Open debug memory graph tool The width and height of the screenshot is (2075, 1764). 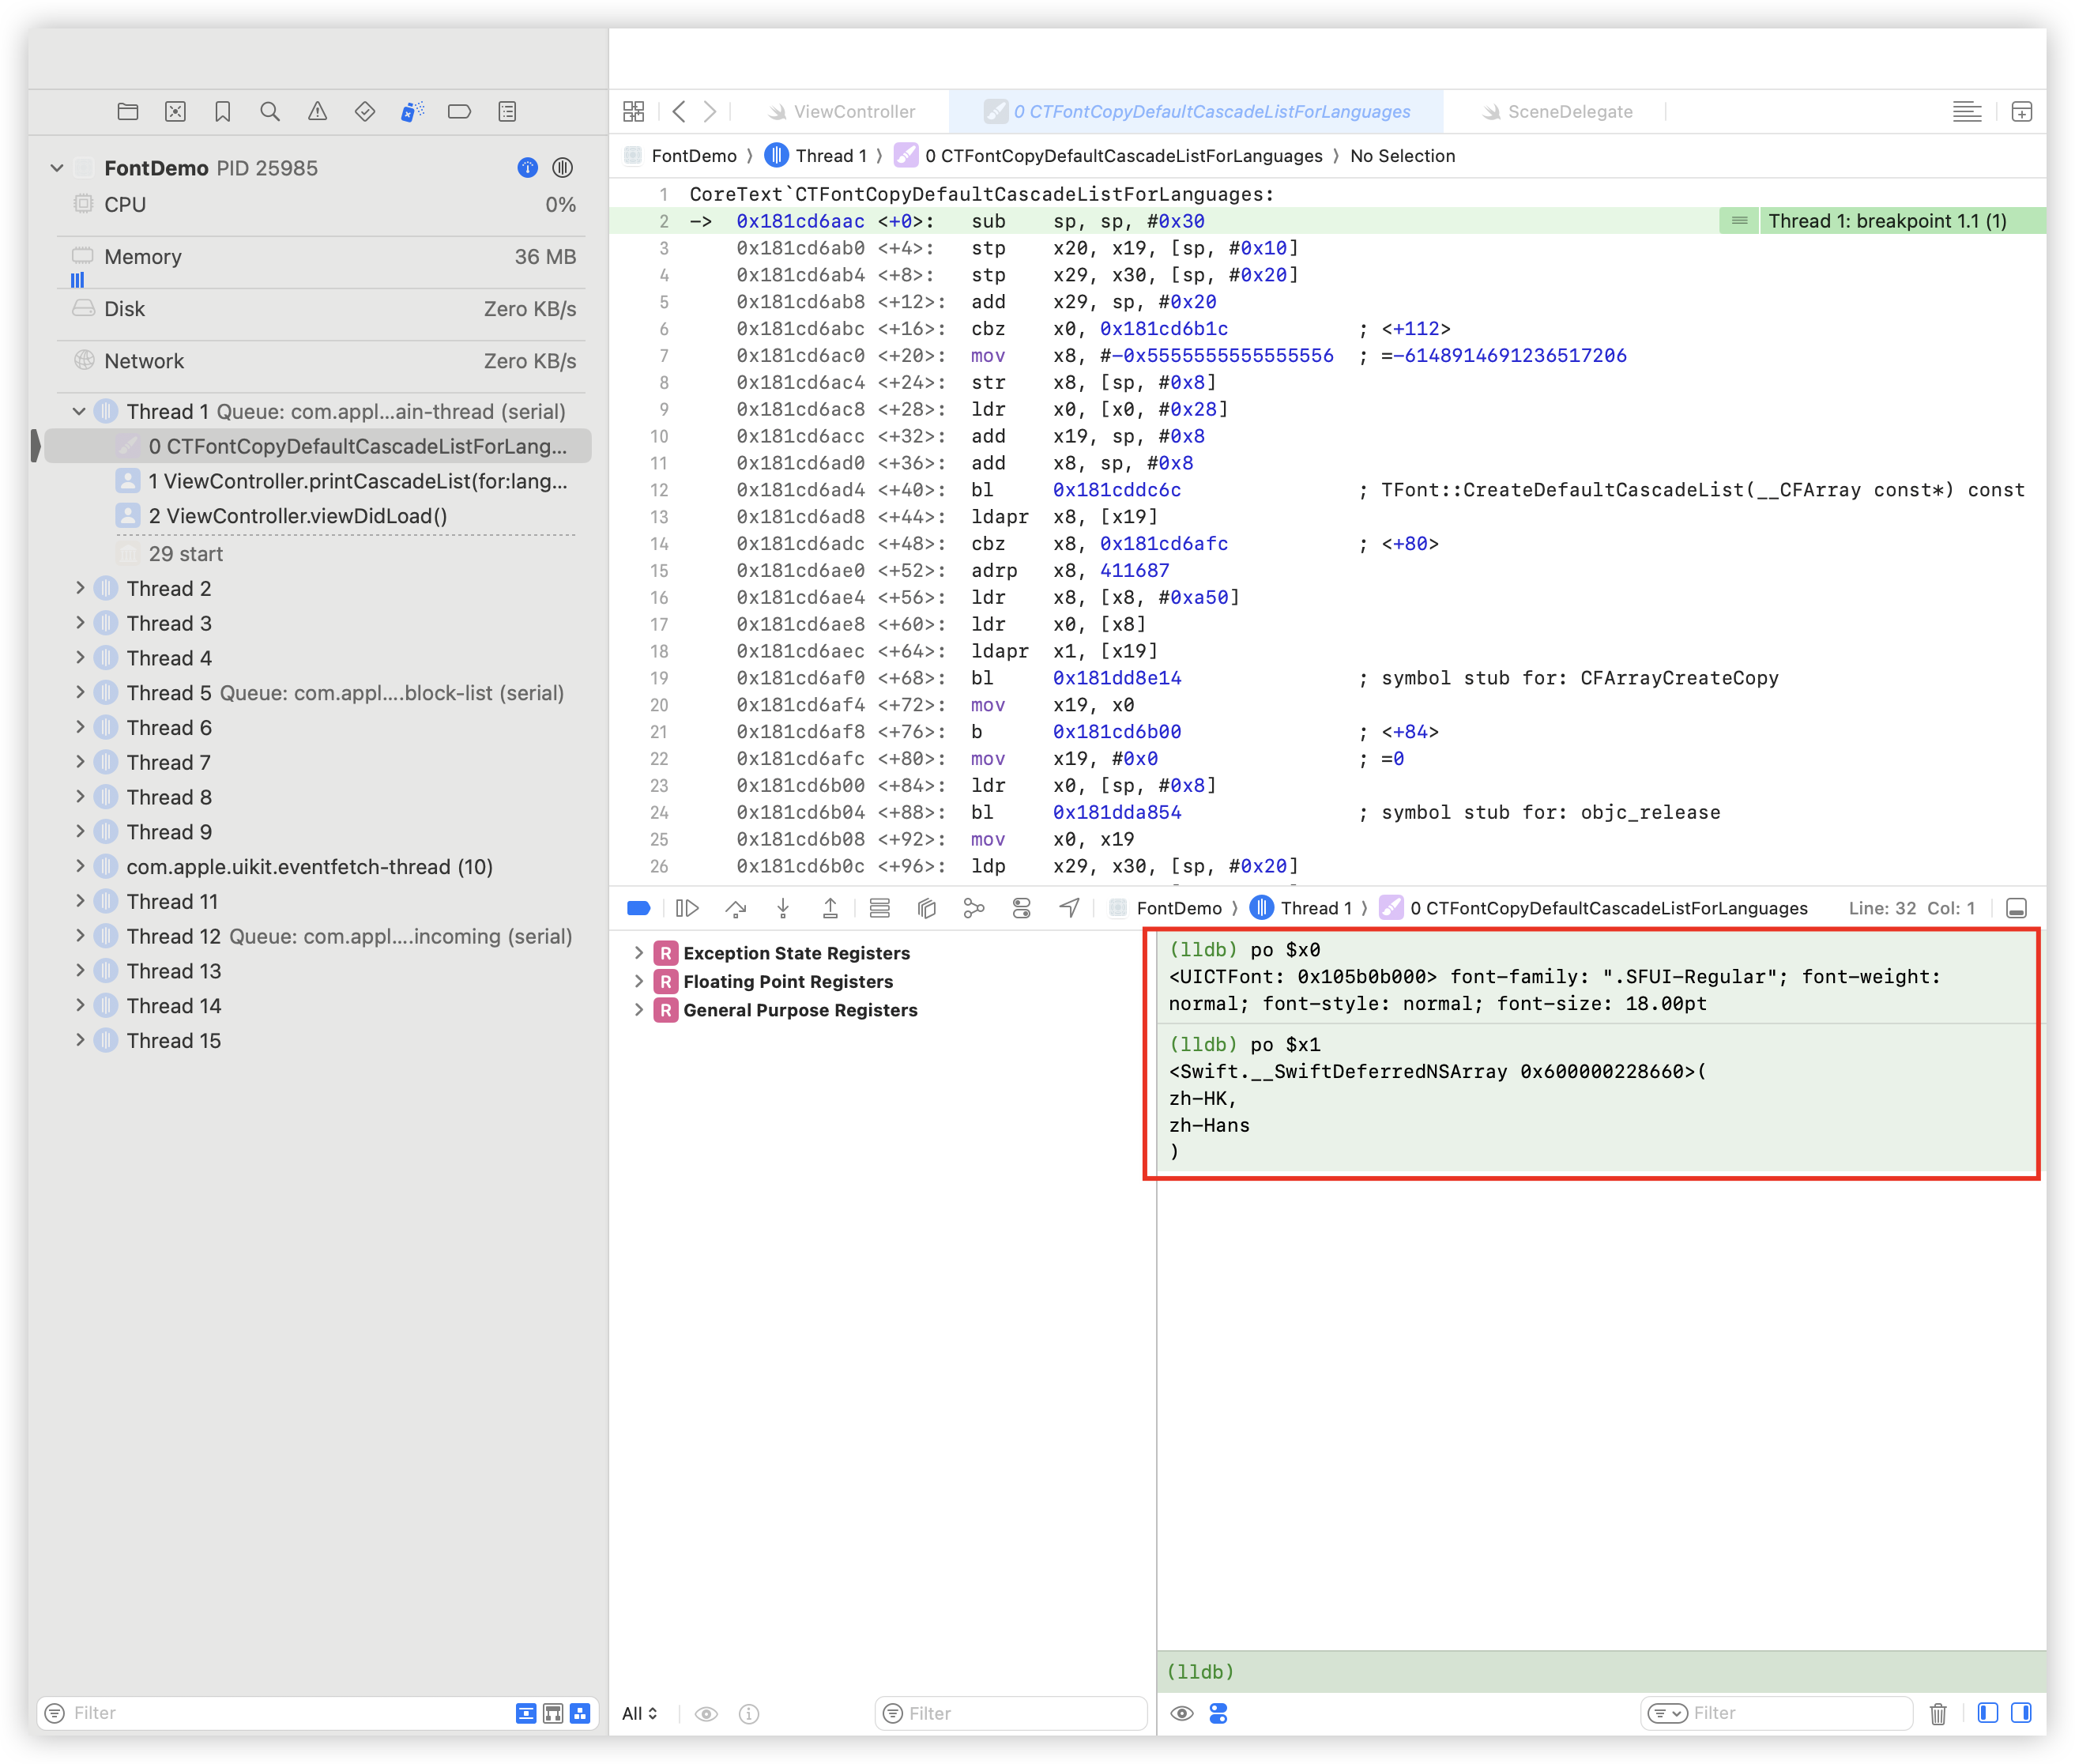pos(974,908)
